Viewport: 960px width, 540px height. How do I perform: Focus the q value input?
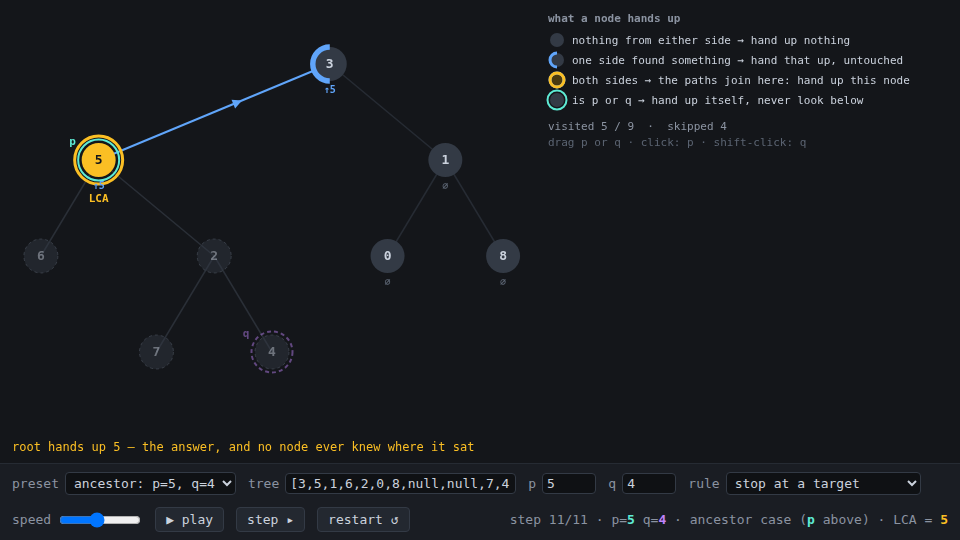pos(649,484)
